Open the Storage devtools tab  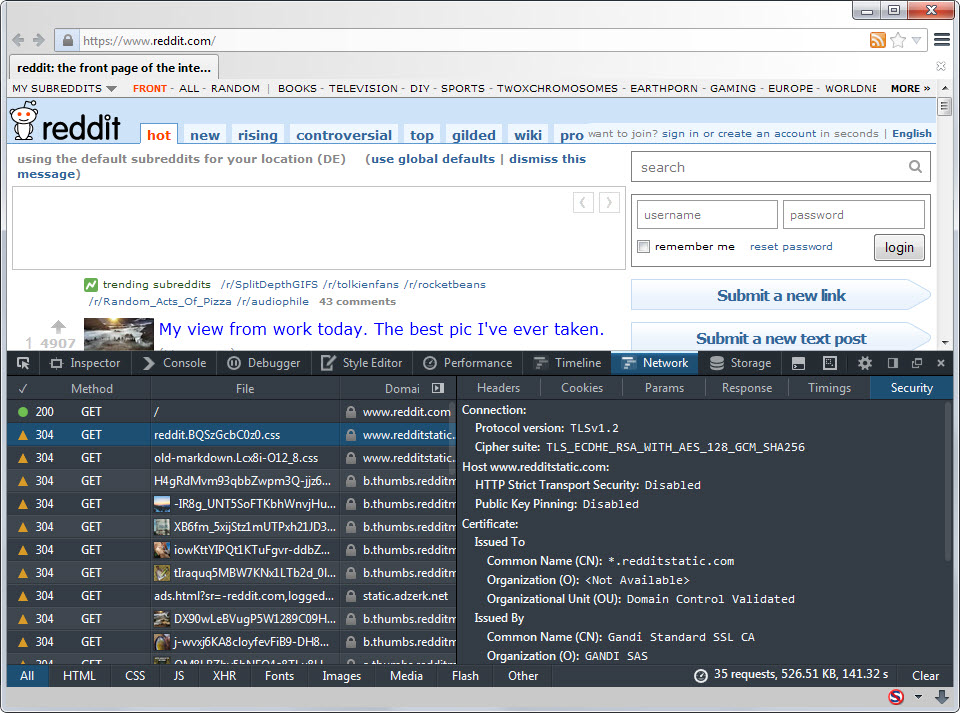740,363
